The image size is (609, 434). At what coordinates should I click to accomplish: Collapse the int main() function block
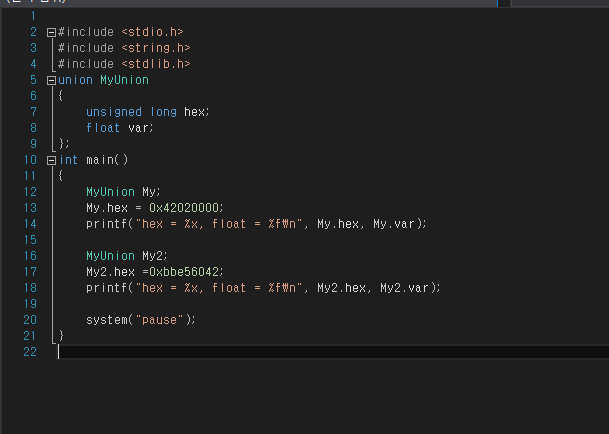coord(51,160)
